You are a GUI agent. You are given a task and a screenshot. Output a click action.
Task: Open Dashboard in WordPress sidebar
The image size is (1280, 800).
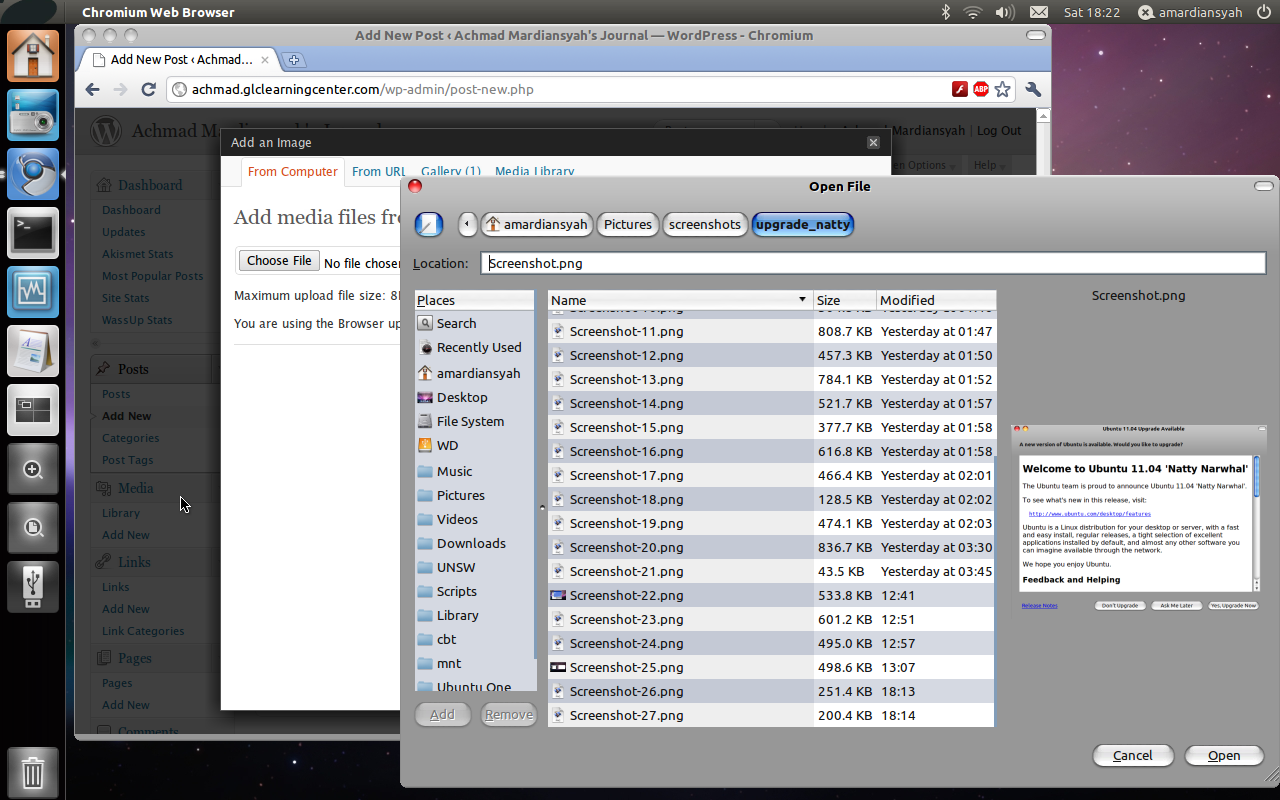tap(131, 210)
